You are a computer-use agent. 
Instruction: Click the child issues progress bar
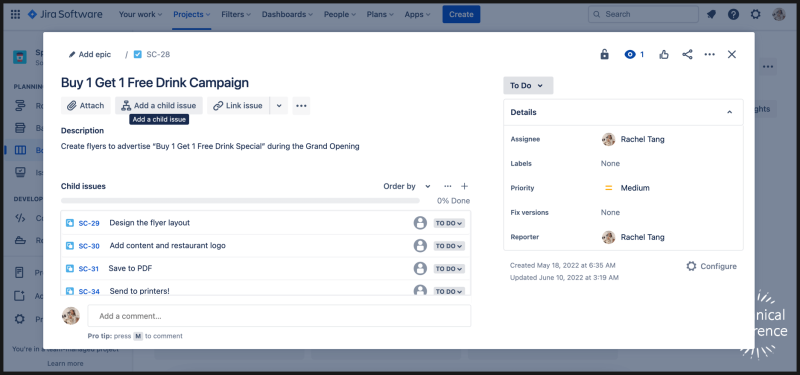tap(240, 201)
